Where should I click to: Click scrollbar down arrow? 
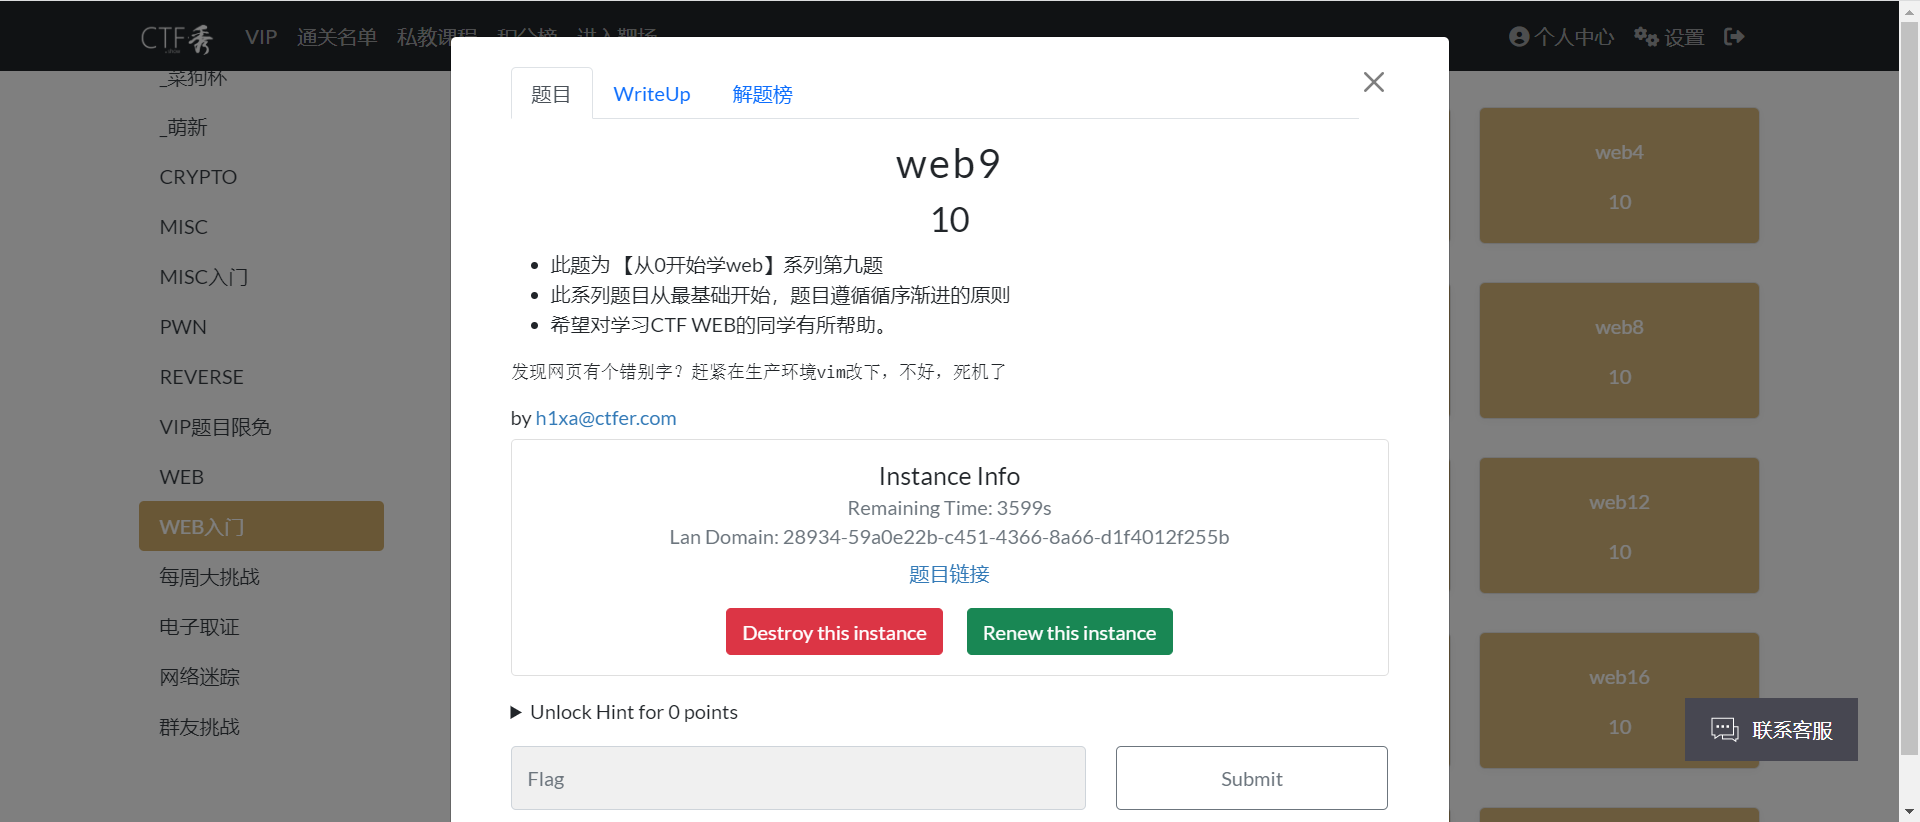[x=1909, y=812]
